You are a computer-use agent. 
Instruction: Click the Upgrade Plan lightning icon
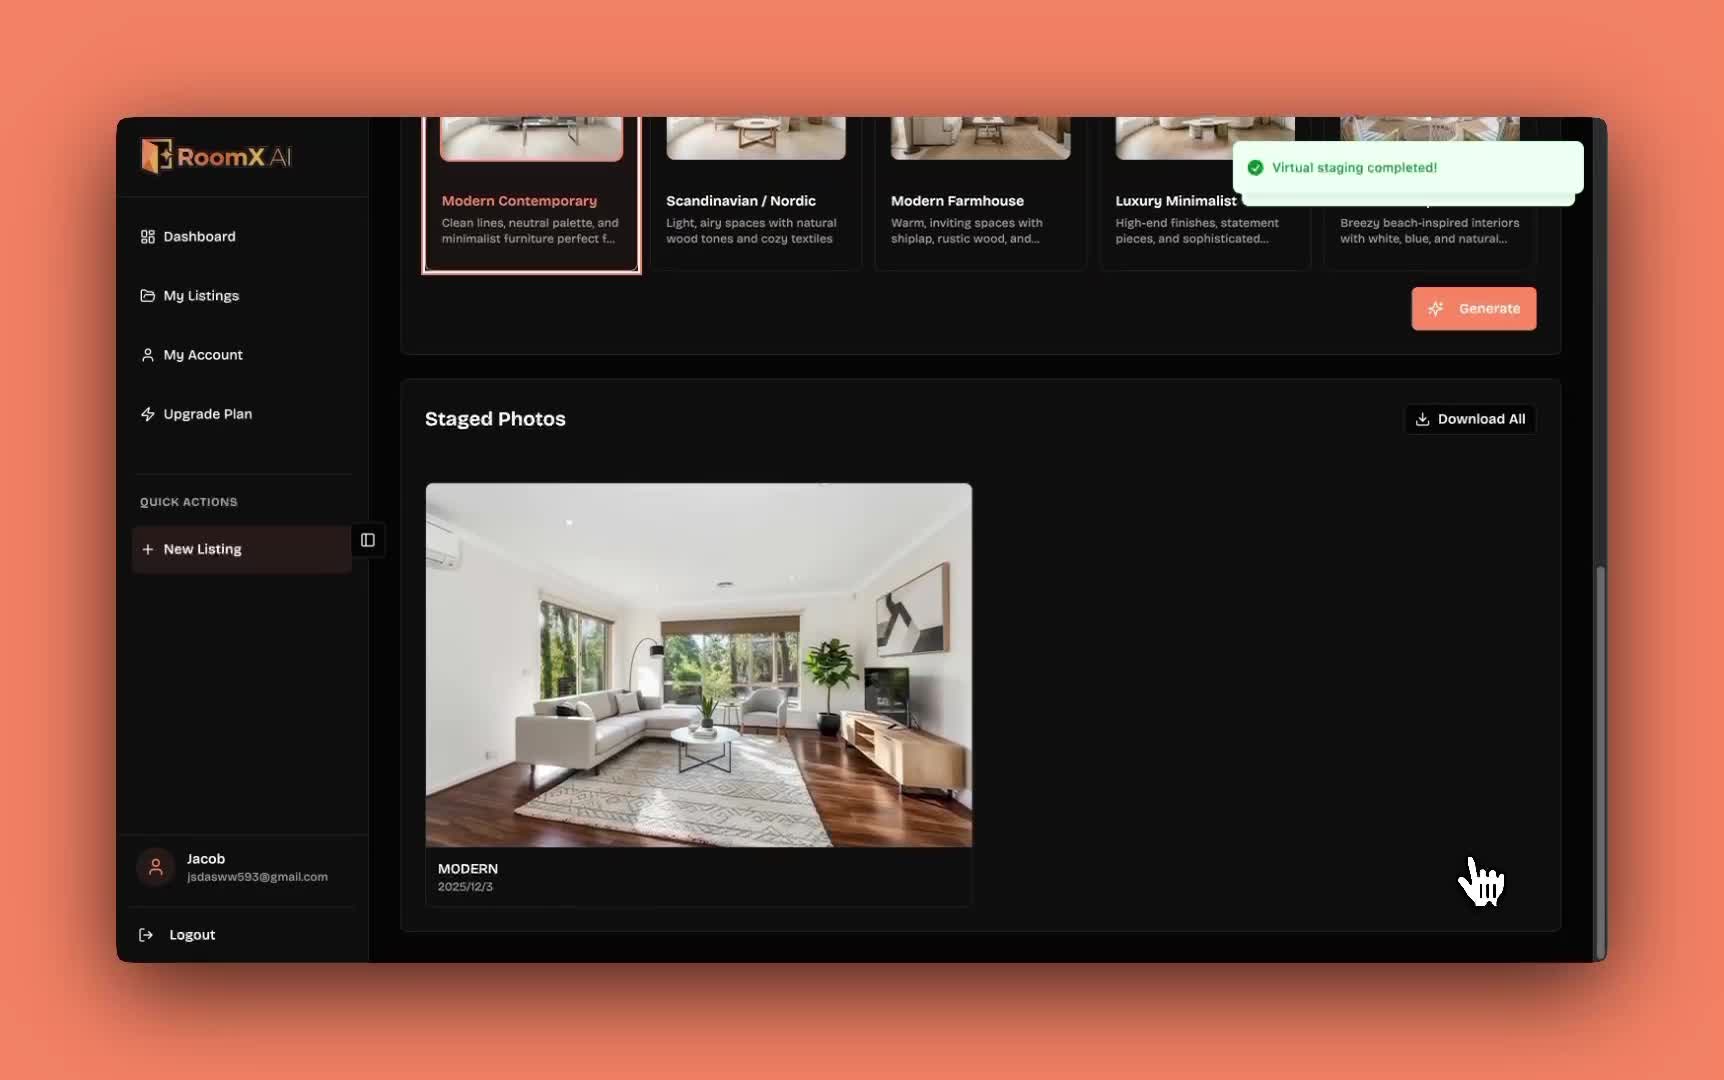coord(147,414)
